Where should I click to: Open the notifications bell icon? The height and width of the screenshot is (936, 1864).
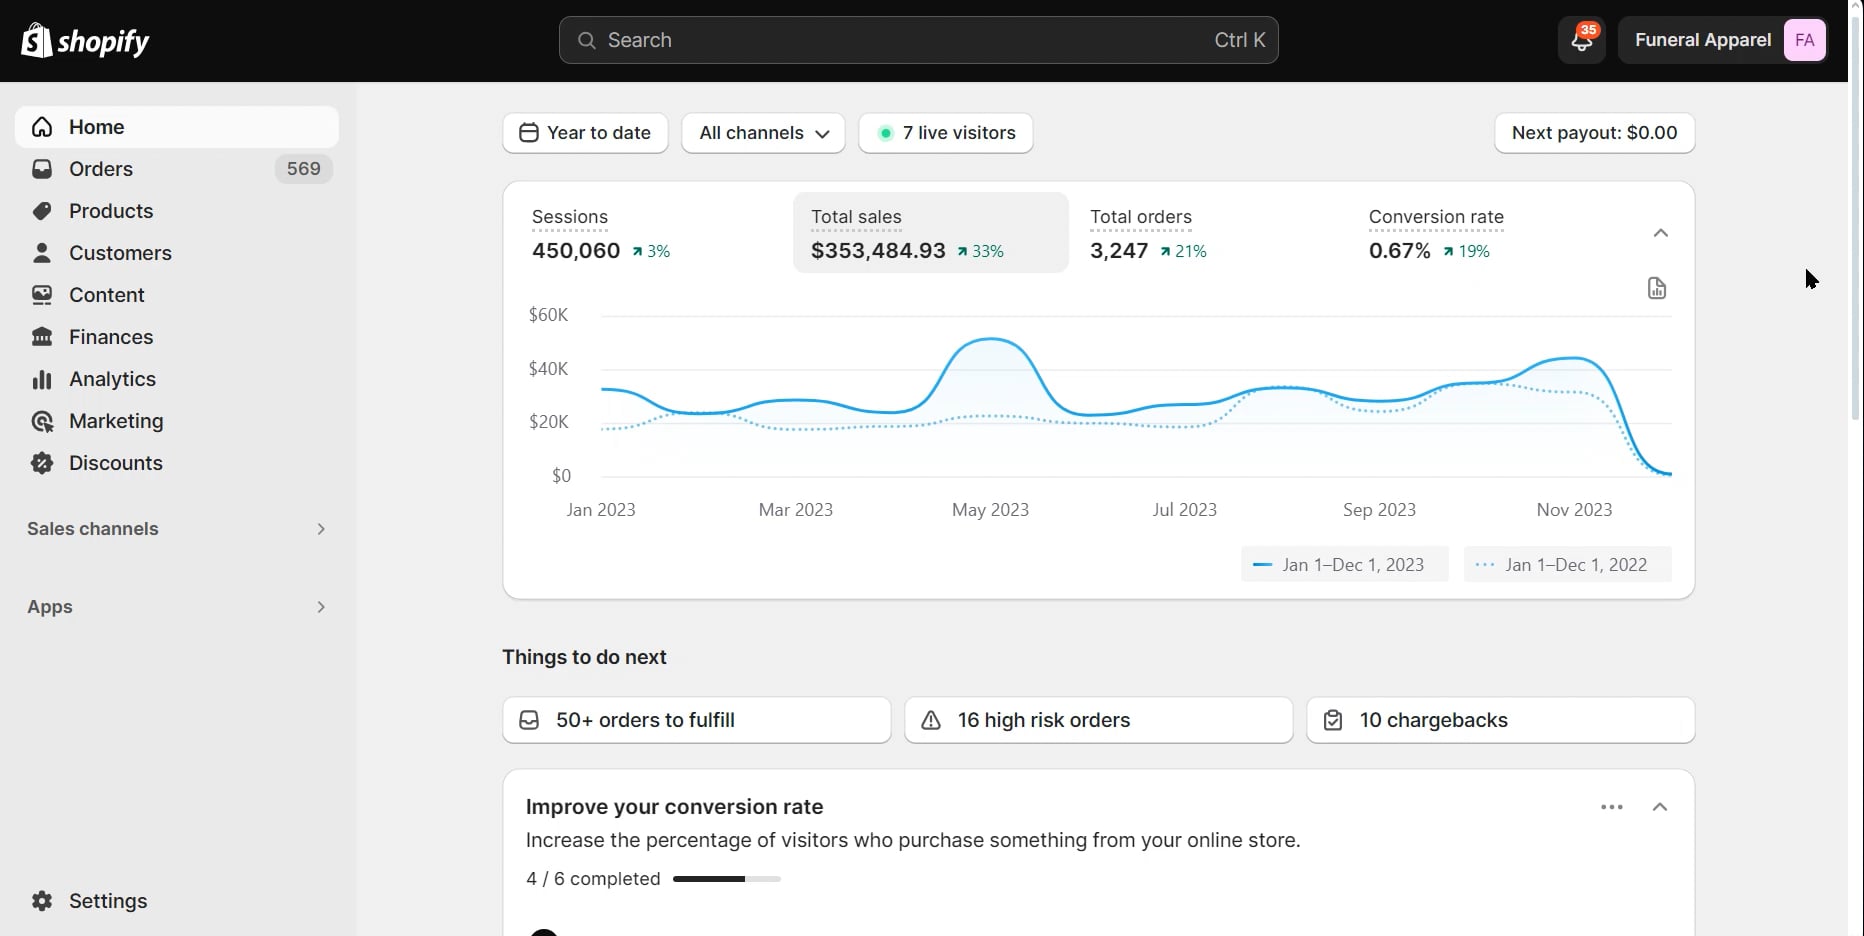(x=1582, y=40)
